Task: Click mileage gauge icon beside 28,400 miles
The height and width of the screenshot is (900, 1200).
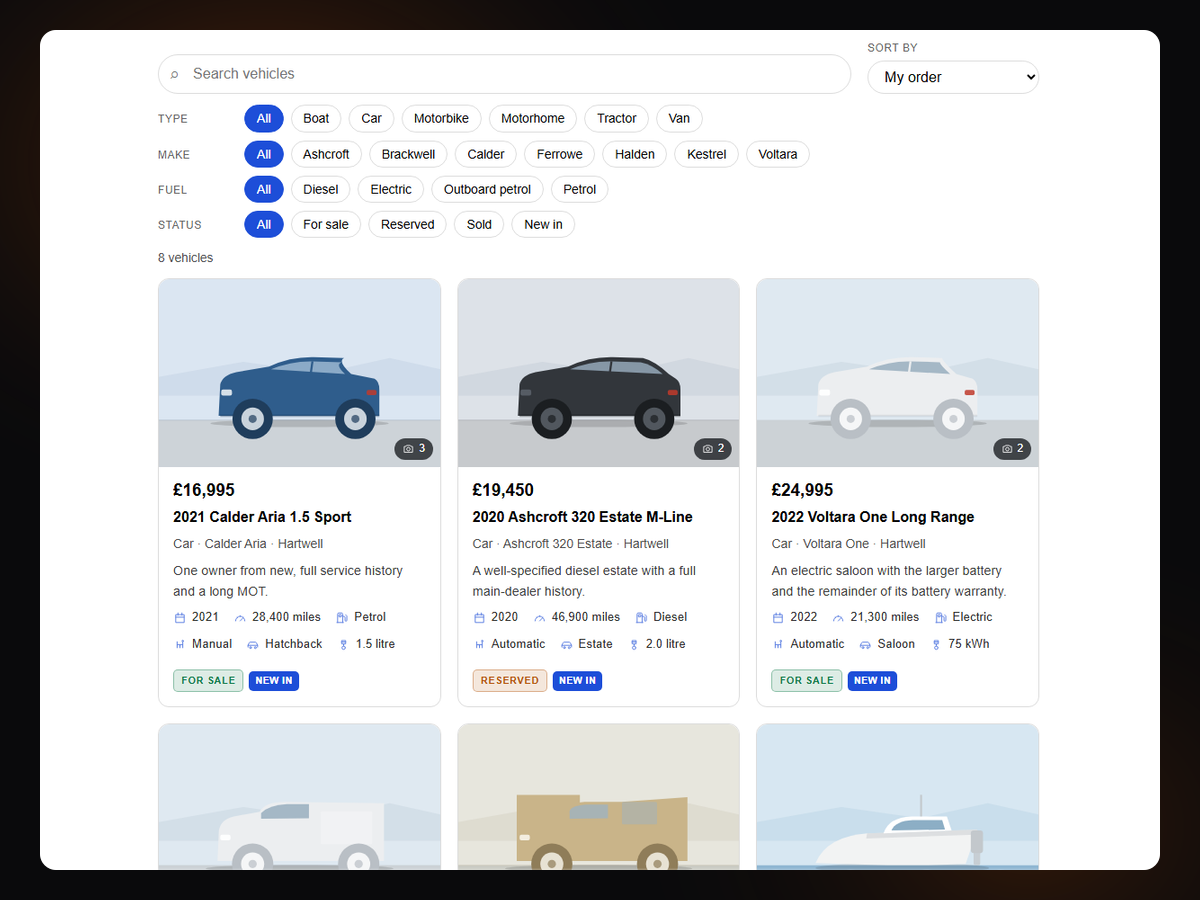Action: pos(240,618)
